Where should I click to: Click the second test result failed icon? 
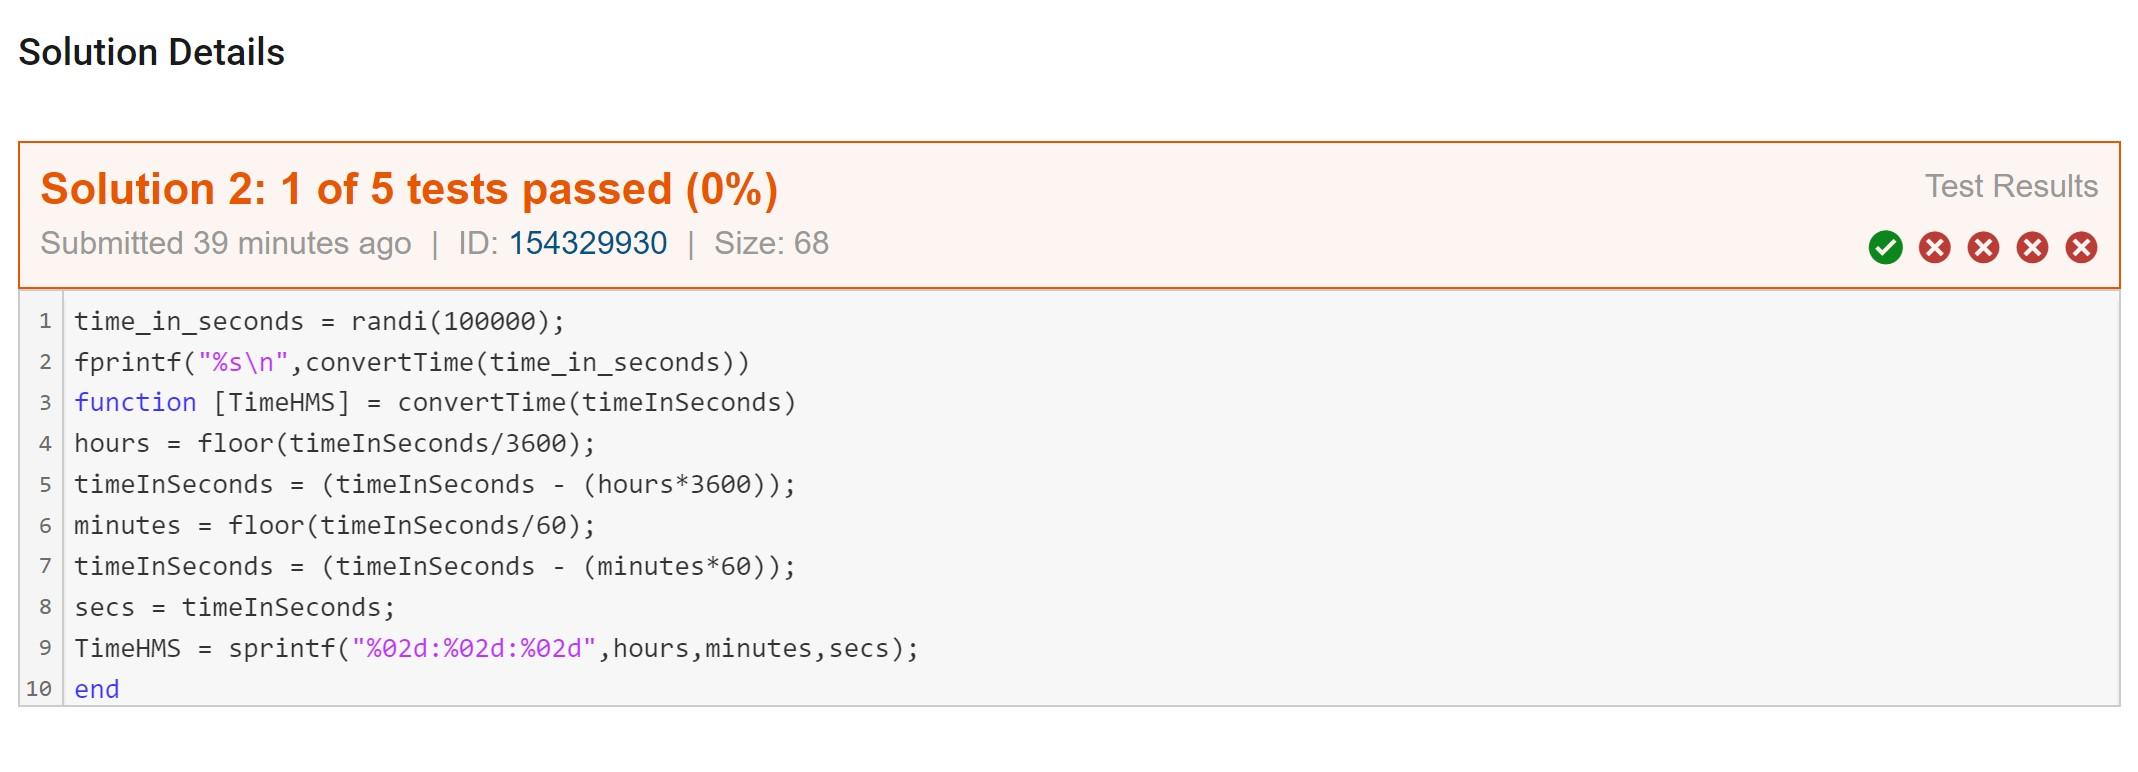coord(1935,247)
